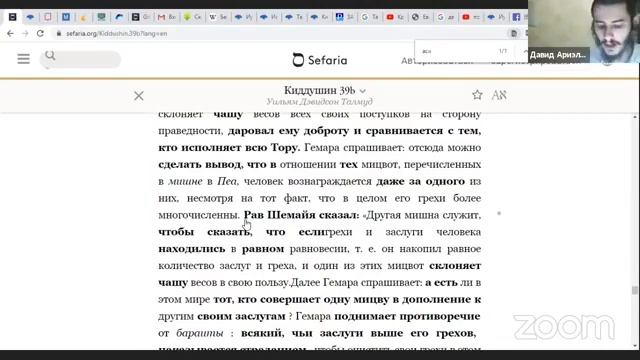Image resolution: width=640 pixels, height=360 pixels.
Task: Click the bold phrase 'даровал ему доброту'
Action: [288, 131]
